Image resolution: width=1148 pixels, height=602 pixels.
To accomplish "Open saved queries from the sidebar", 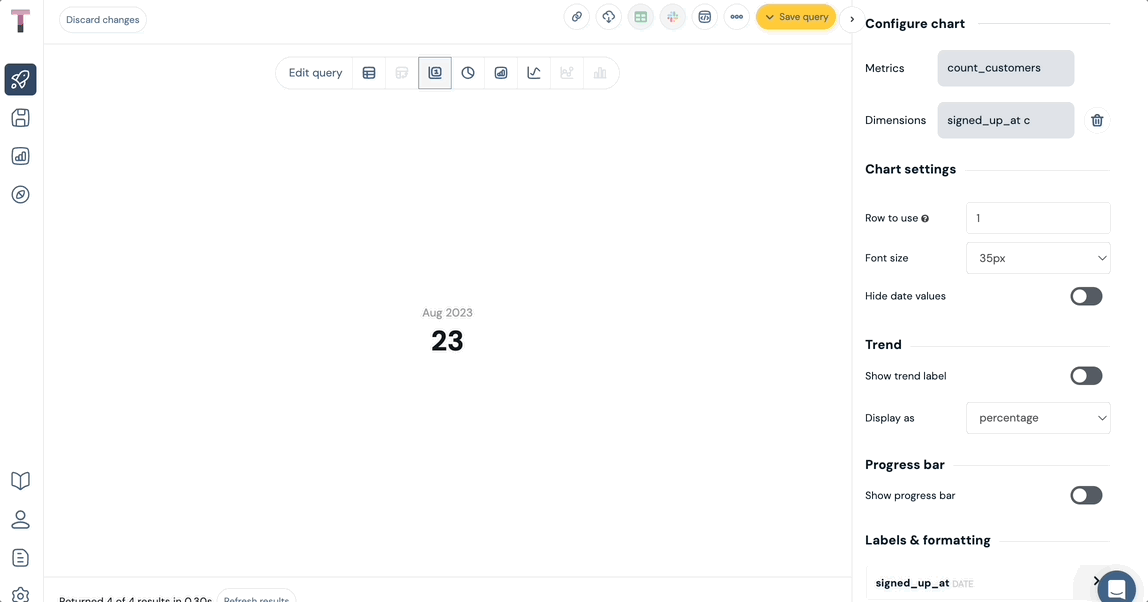I will [20, 118].
